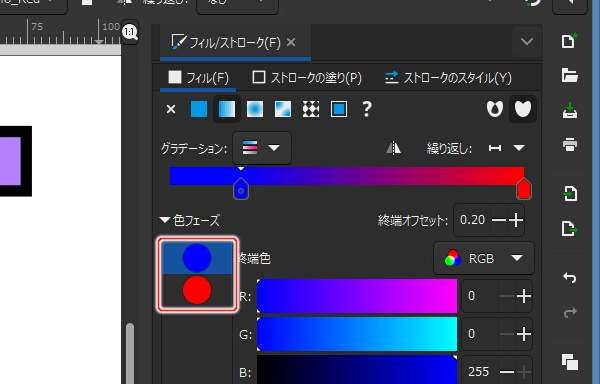The height and width of the screenshot is (384, 600).
Task: Click the unset paint question mark
Action: coord(367,109)
